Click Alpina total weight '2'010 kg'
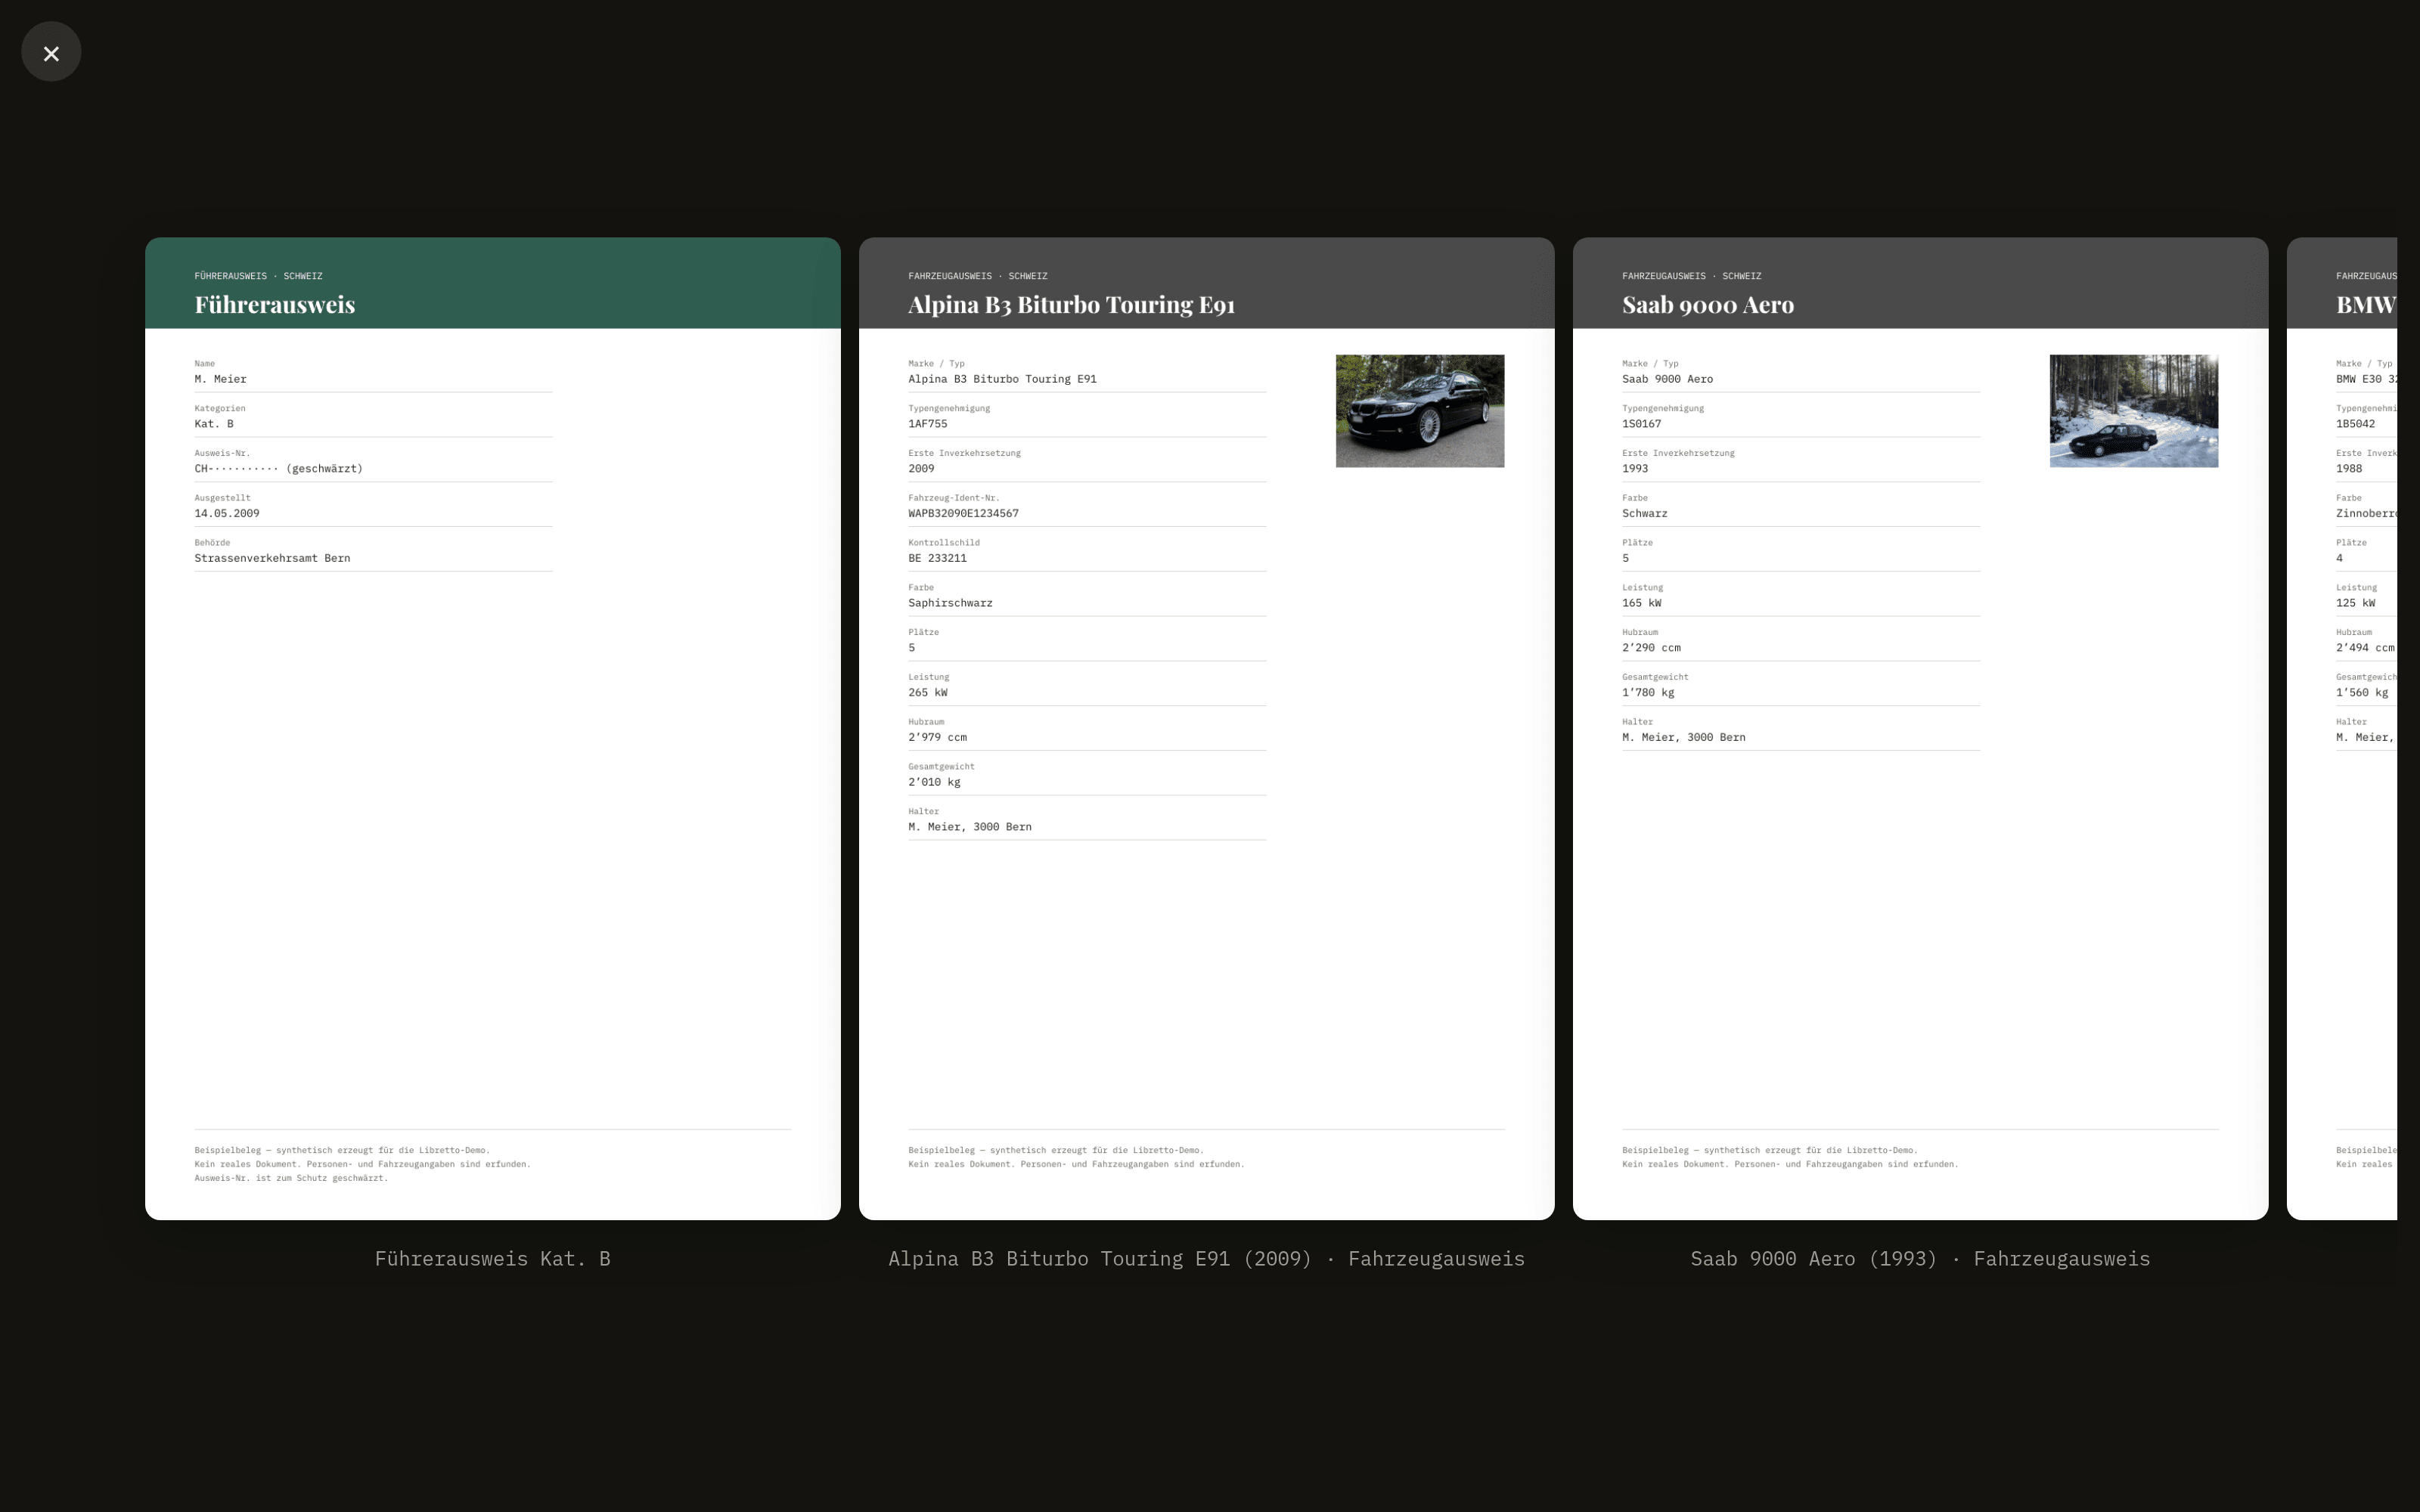 934,782
